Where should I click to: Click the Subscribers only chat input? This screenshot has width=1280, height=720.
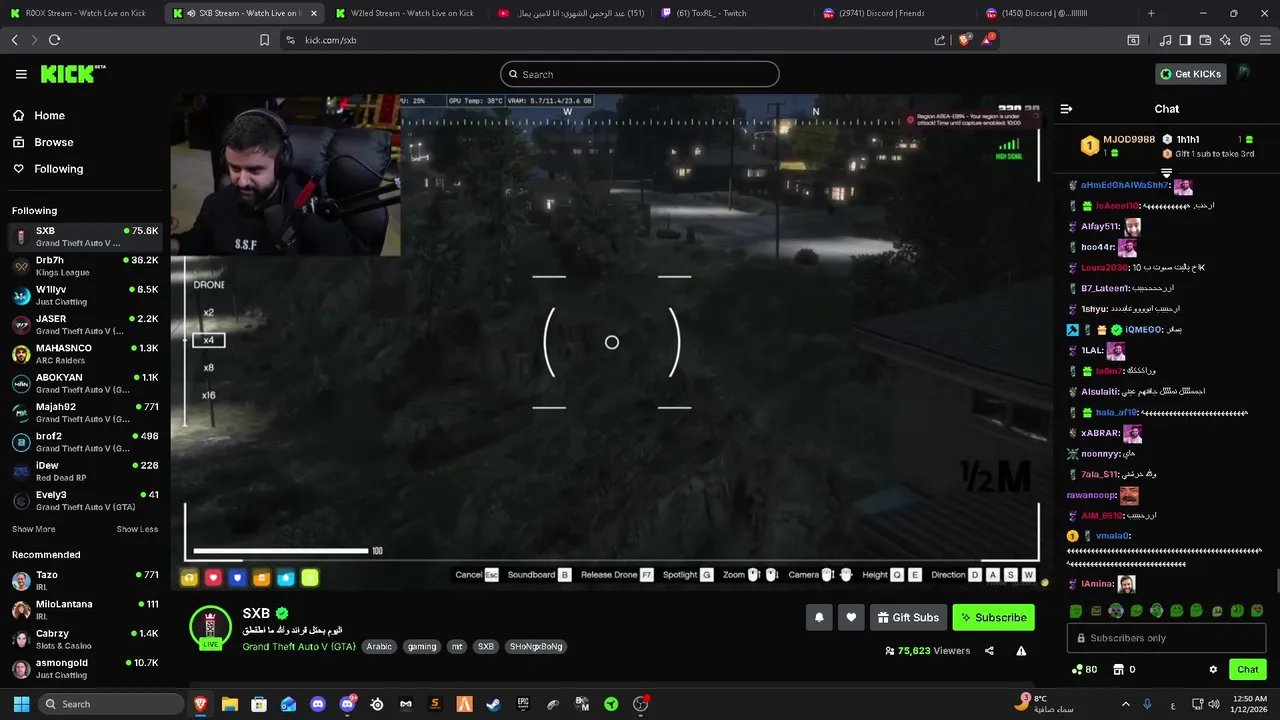[1166, 638]
